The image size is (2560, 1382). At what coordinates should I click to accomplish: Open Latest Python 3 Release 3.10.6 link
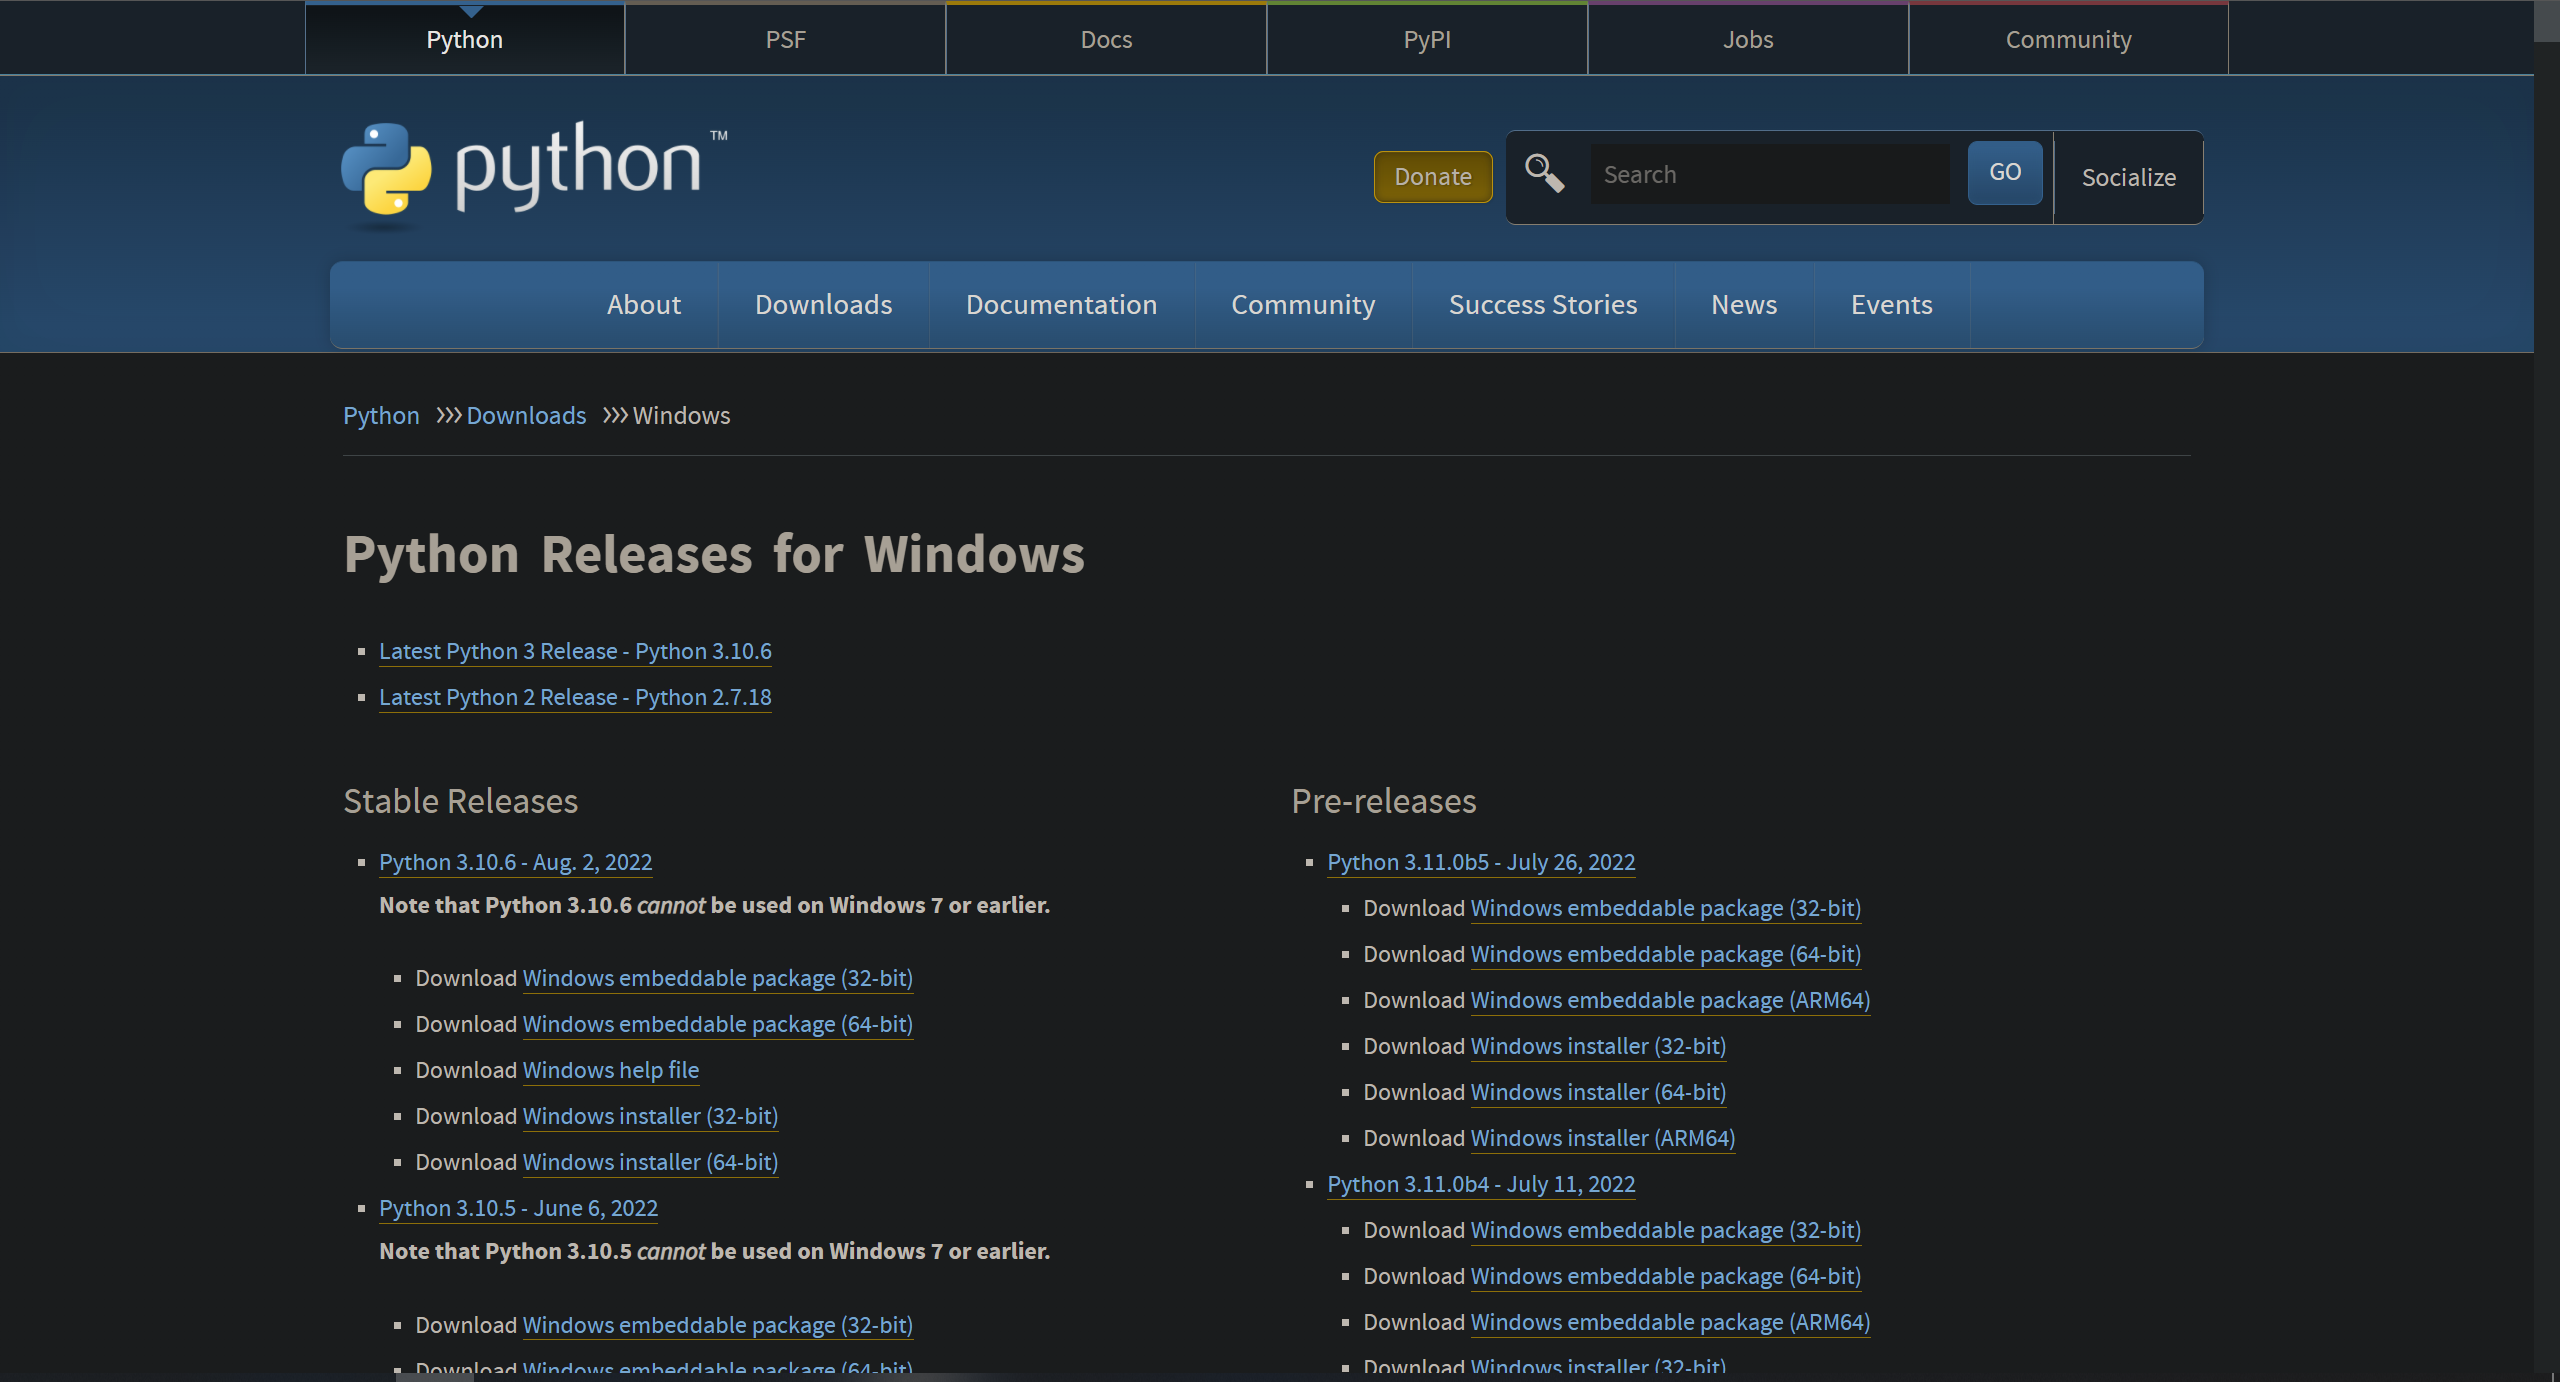575,651
